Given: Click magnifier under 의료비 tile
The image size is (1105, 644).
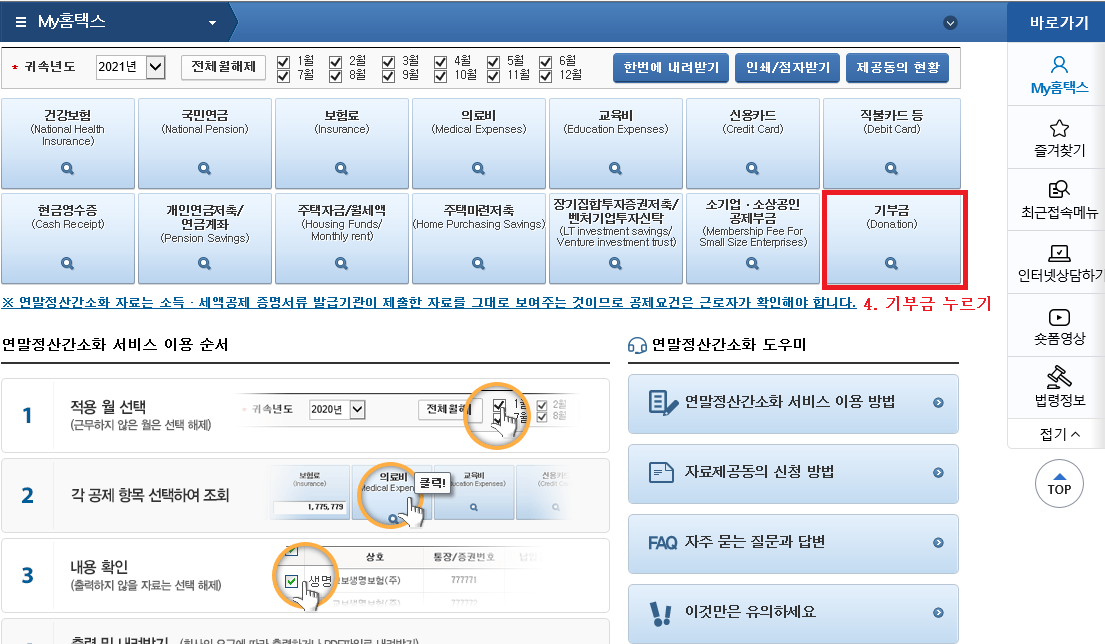Looking at the screenshot, I should (479, 168).
